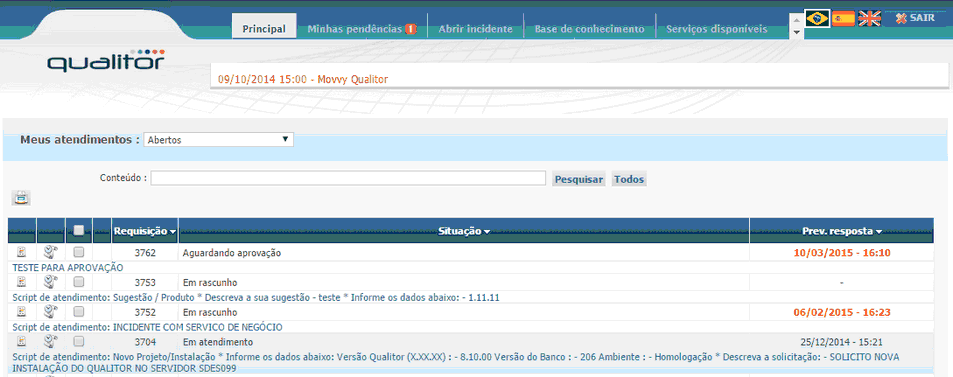The image size is (953, 377).
Task: Open the Meus atendimentos Abertos dropdown
Action: pos(219,140)
